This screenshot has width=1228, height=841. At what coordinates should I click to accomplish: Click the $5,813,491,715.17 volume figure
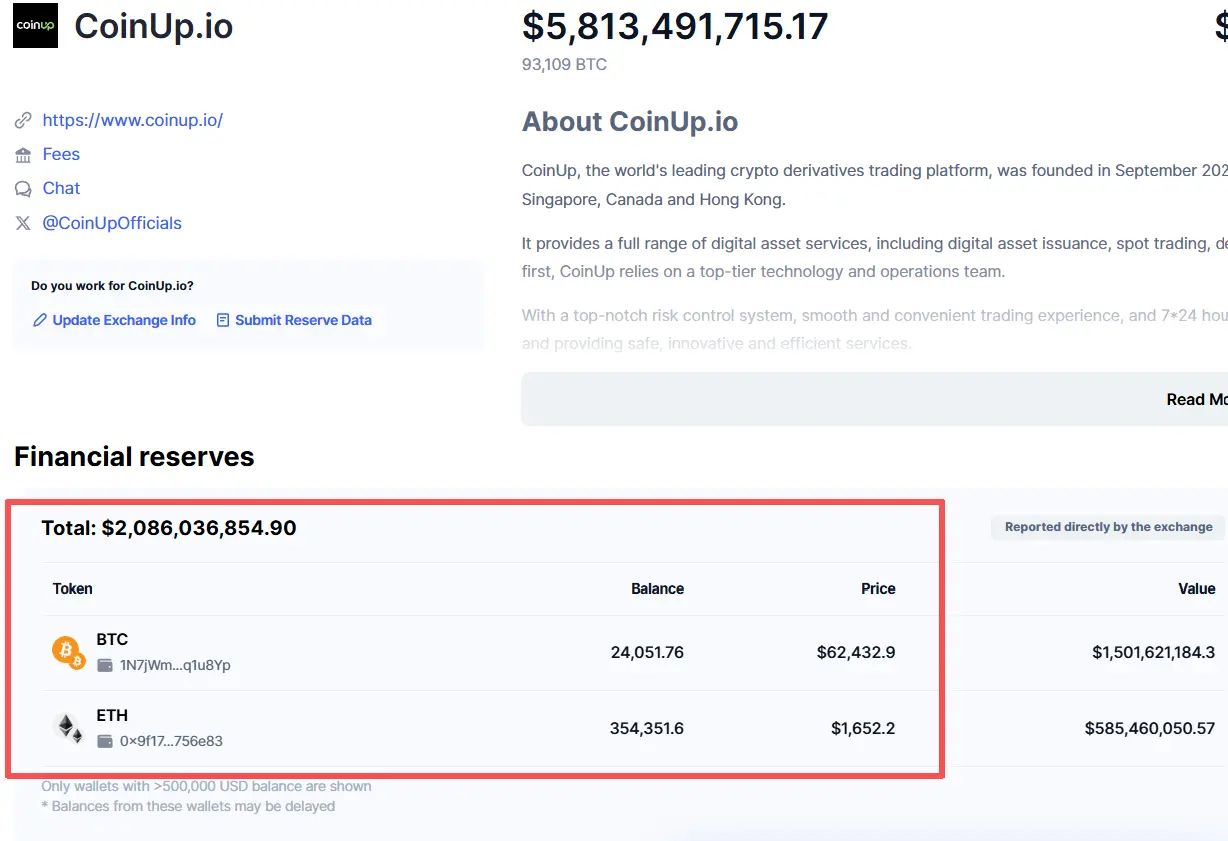tap(675, 26)
